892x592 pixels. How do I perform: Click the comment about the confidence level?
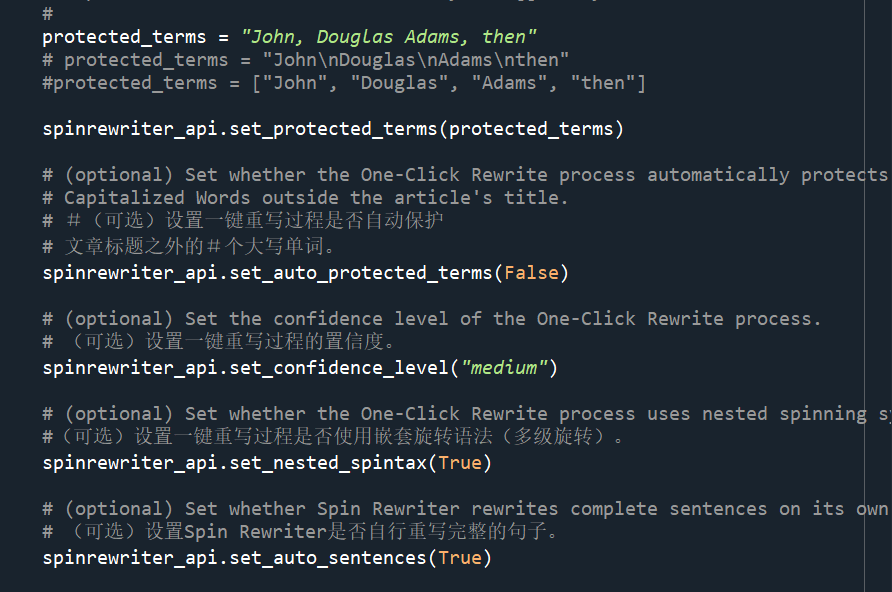[x=431, y=319]
